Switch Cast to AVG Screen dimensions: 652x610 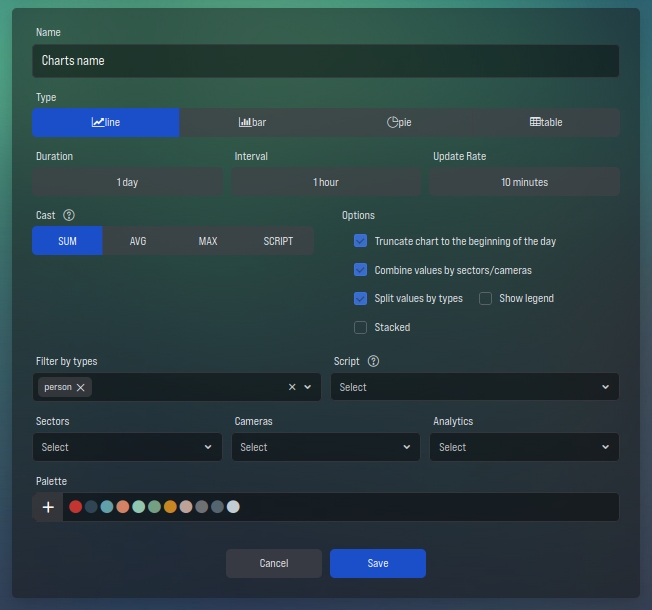click(x=138, y=241)
